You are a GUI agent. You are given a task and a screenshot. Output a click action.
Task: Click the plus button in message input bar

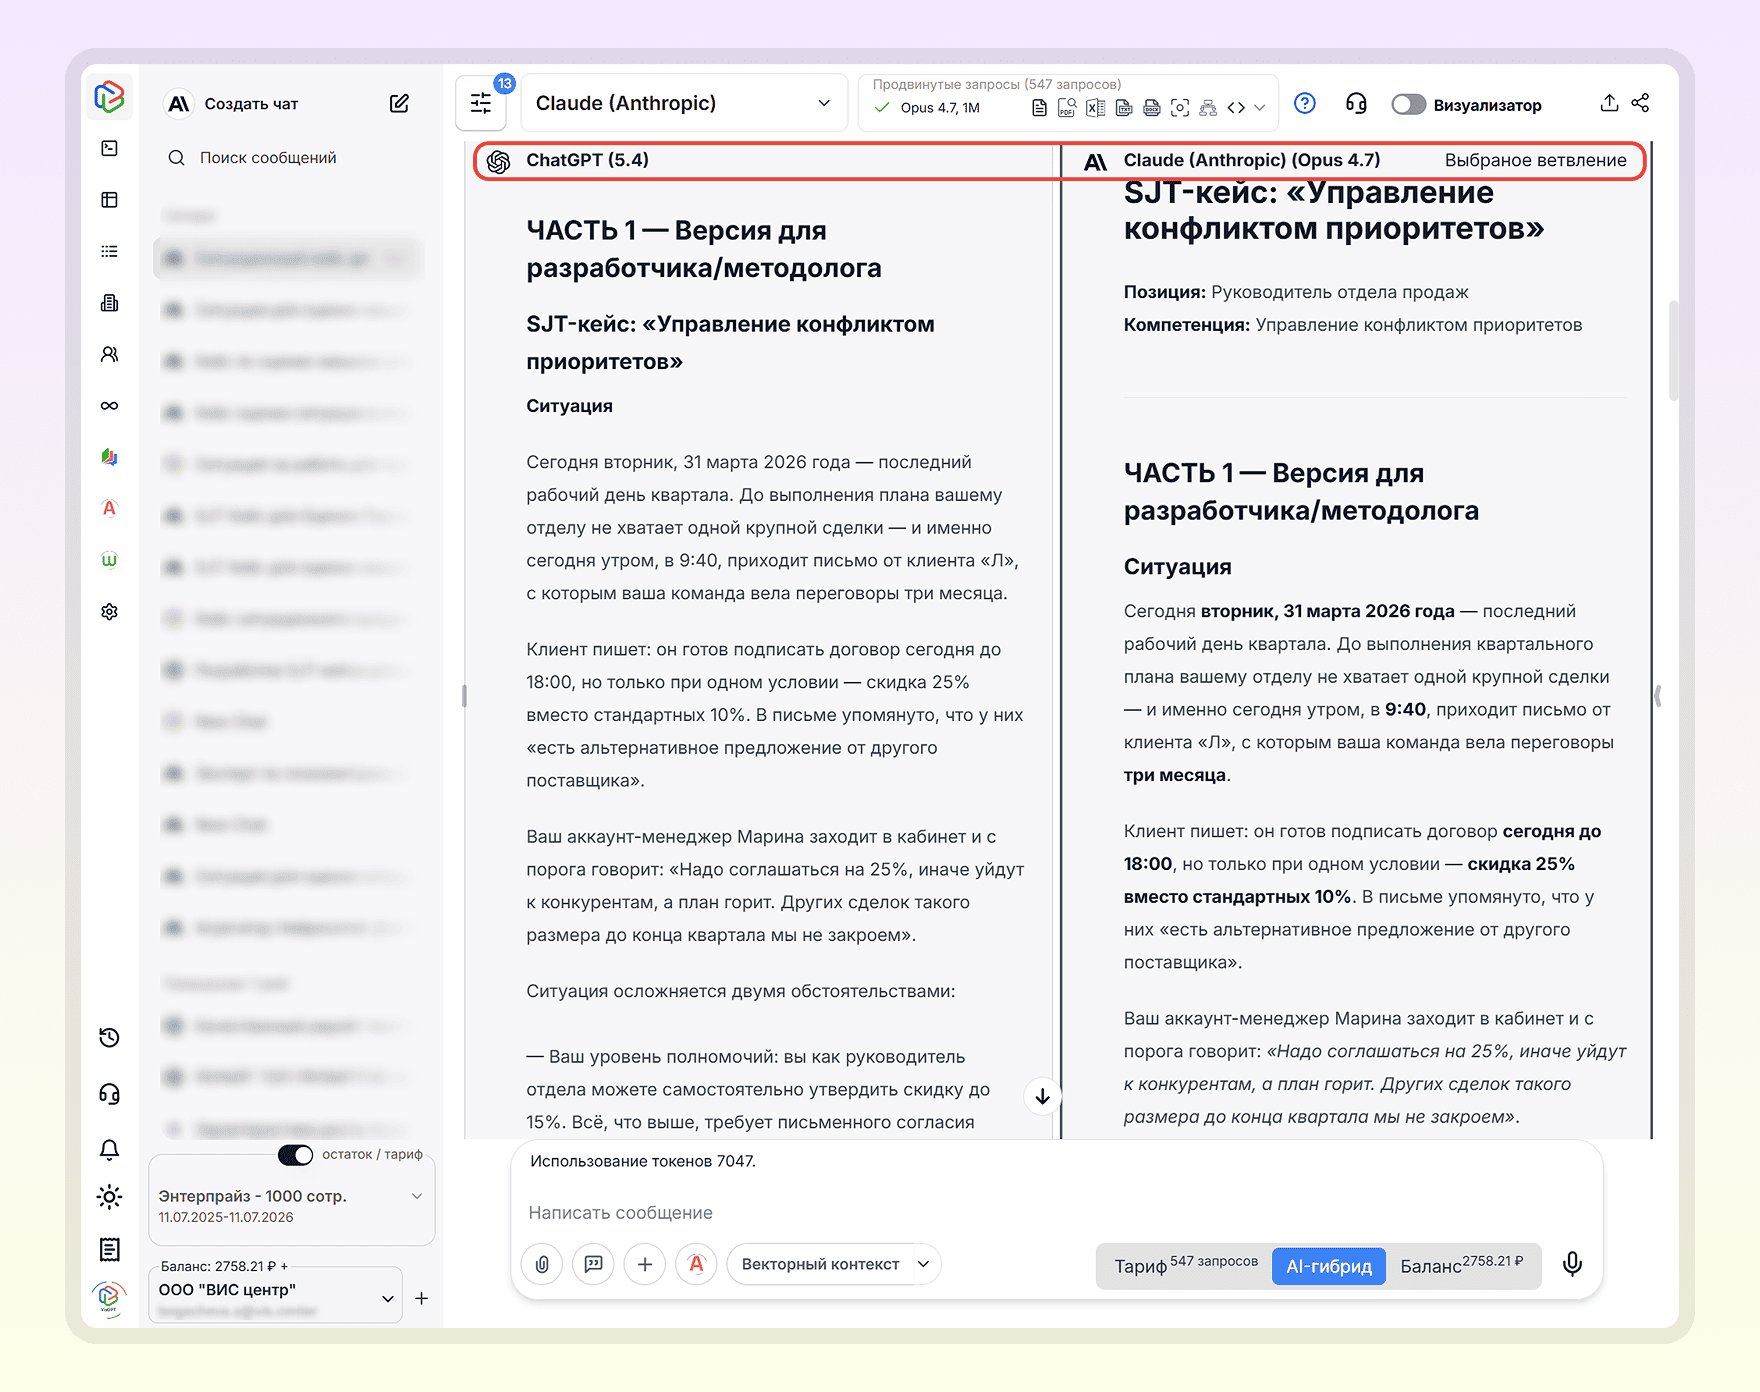click(645, 1264)
